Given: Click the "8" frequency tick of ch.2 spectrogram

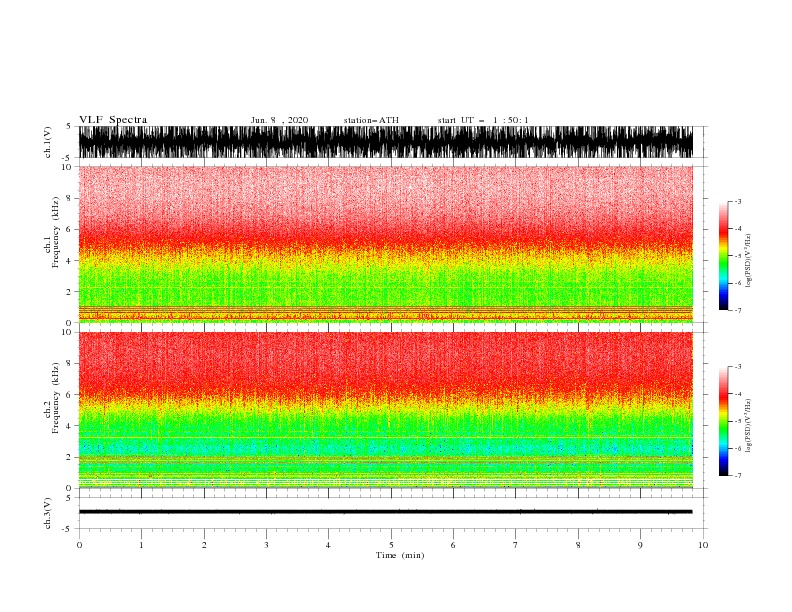Looking at the screenshot, I should click(69, 364).
